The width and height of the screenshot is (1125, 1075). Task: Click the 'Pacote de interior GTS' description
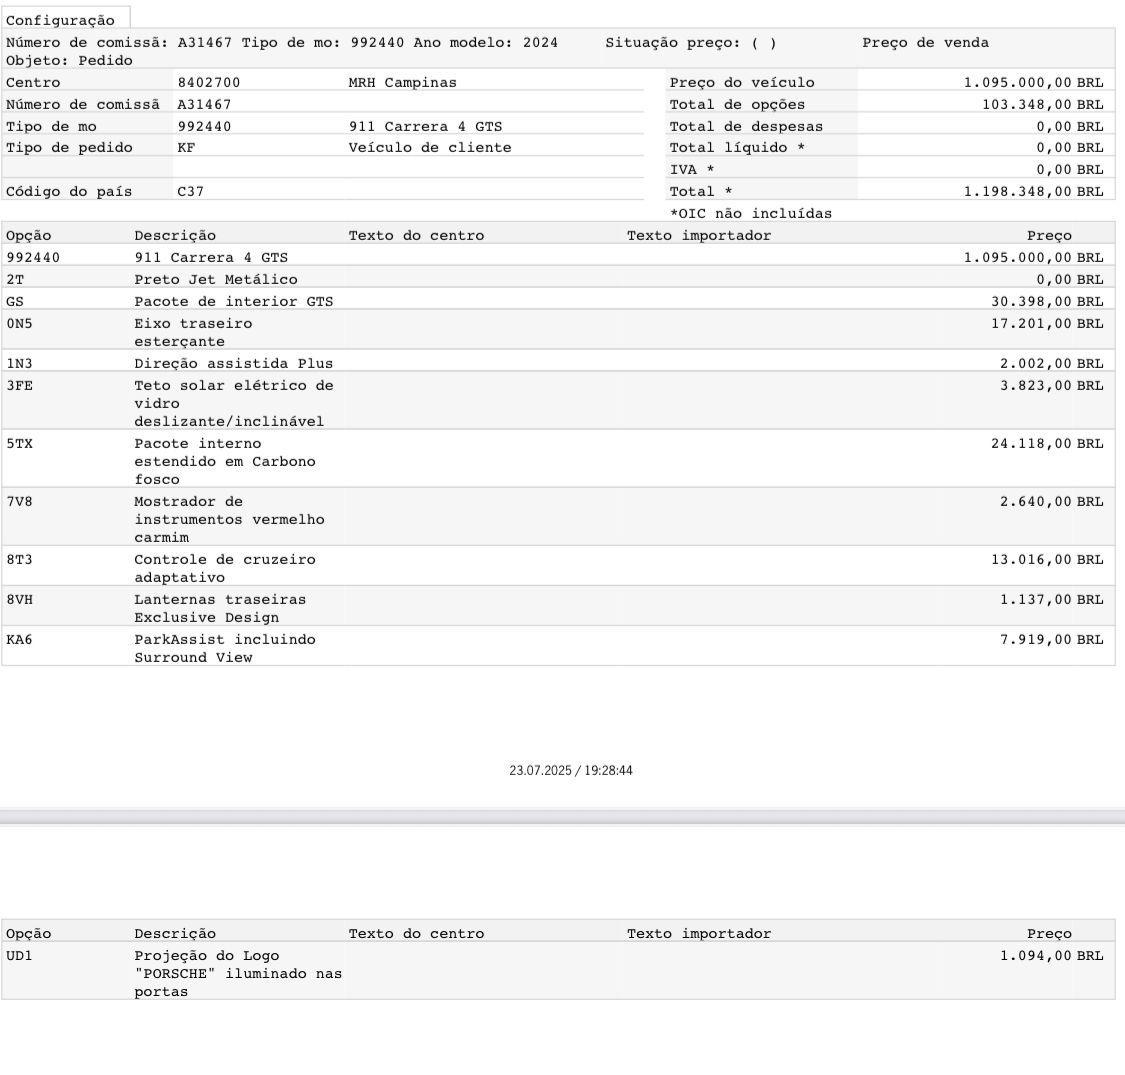point(233,301)
